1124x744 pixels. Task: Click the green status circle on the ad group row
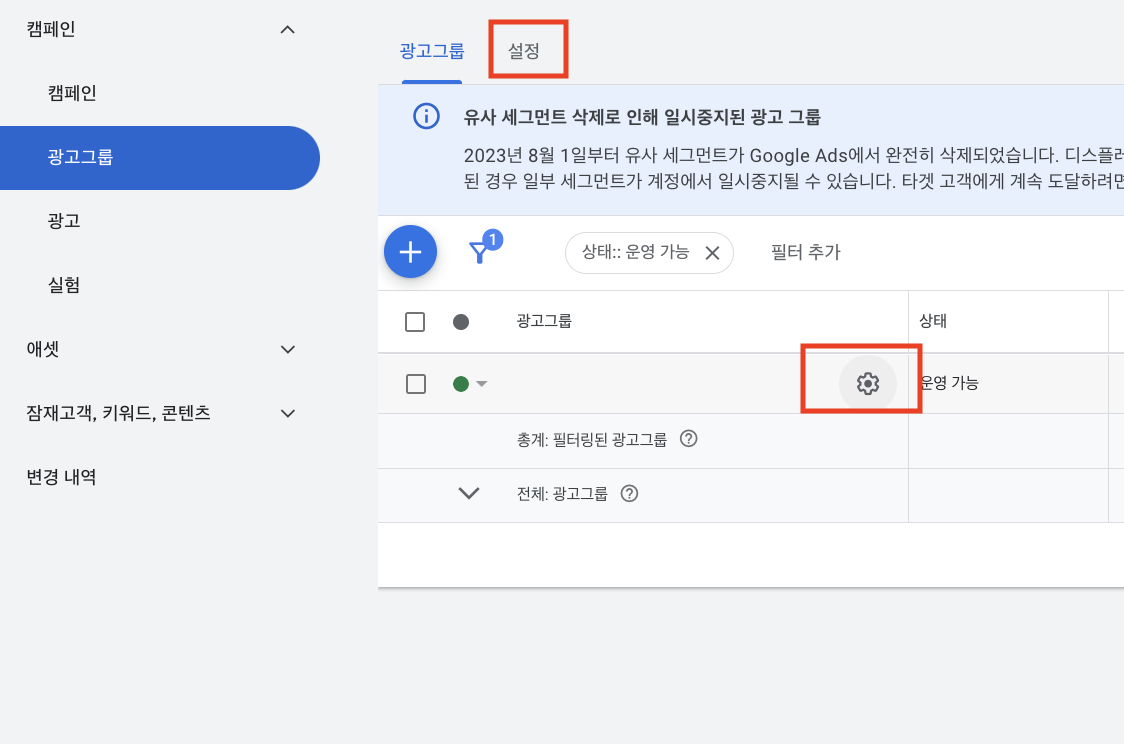(460, 383)
